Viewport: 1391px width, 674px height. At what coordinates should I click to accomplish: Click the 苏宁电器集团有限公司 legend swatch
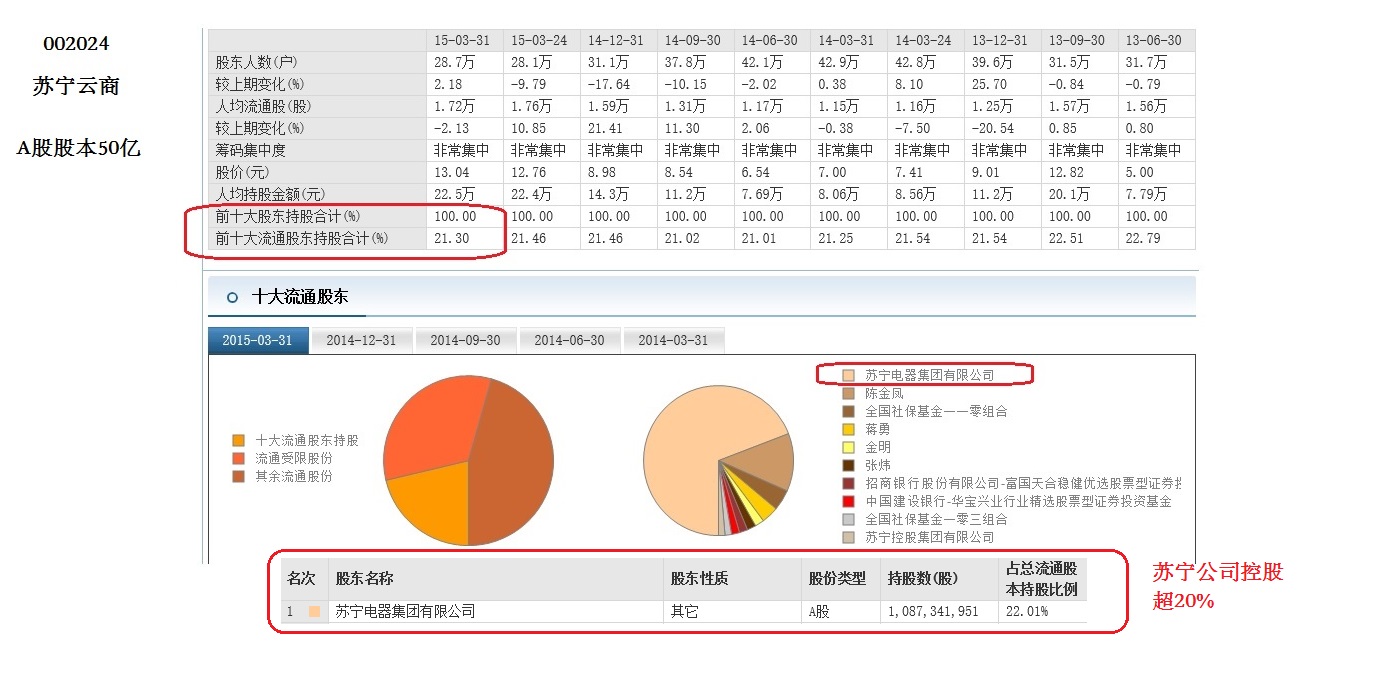pos(848,375)
